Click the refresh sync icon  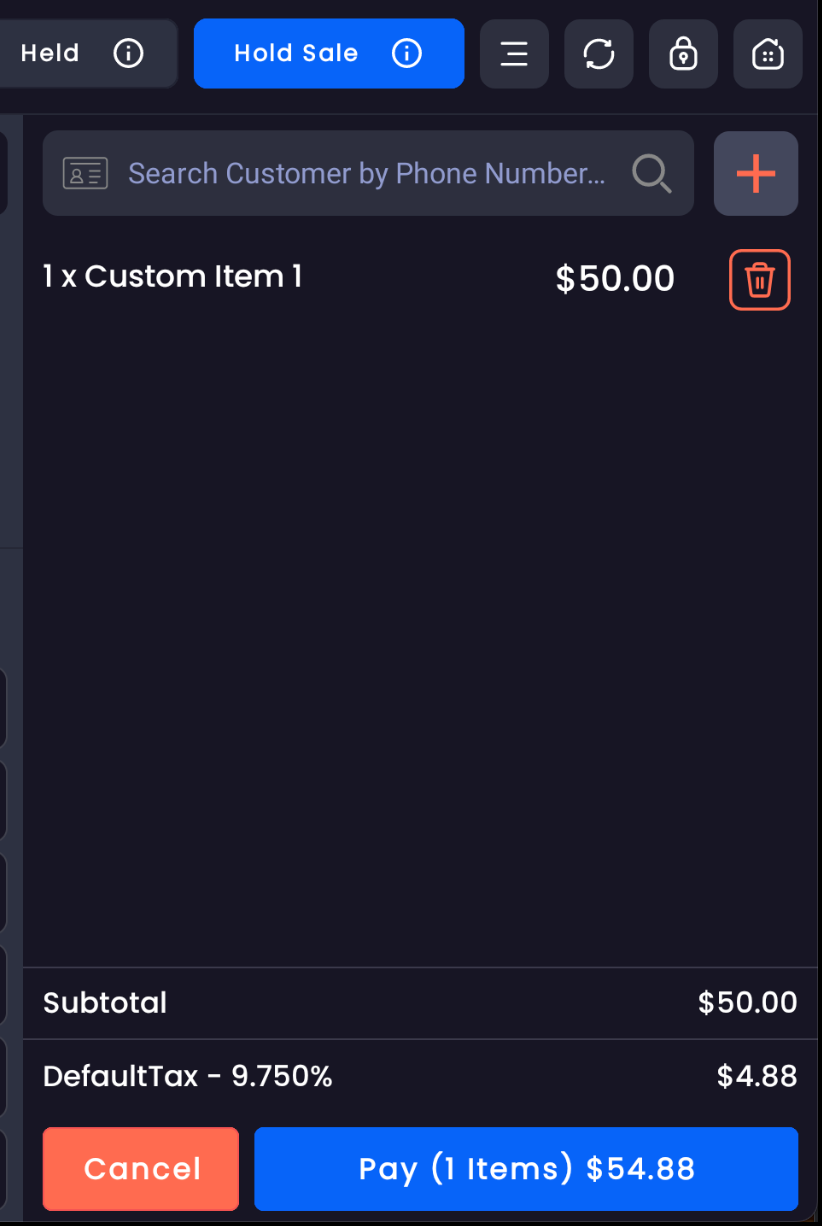599,53
